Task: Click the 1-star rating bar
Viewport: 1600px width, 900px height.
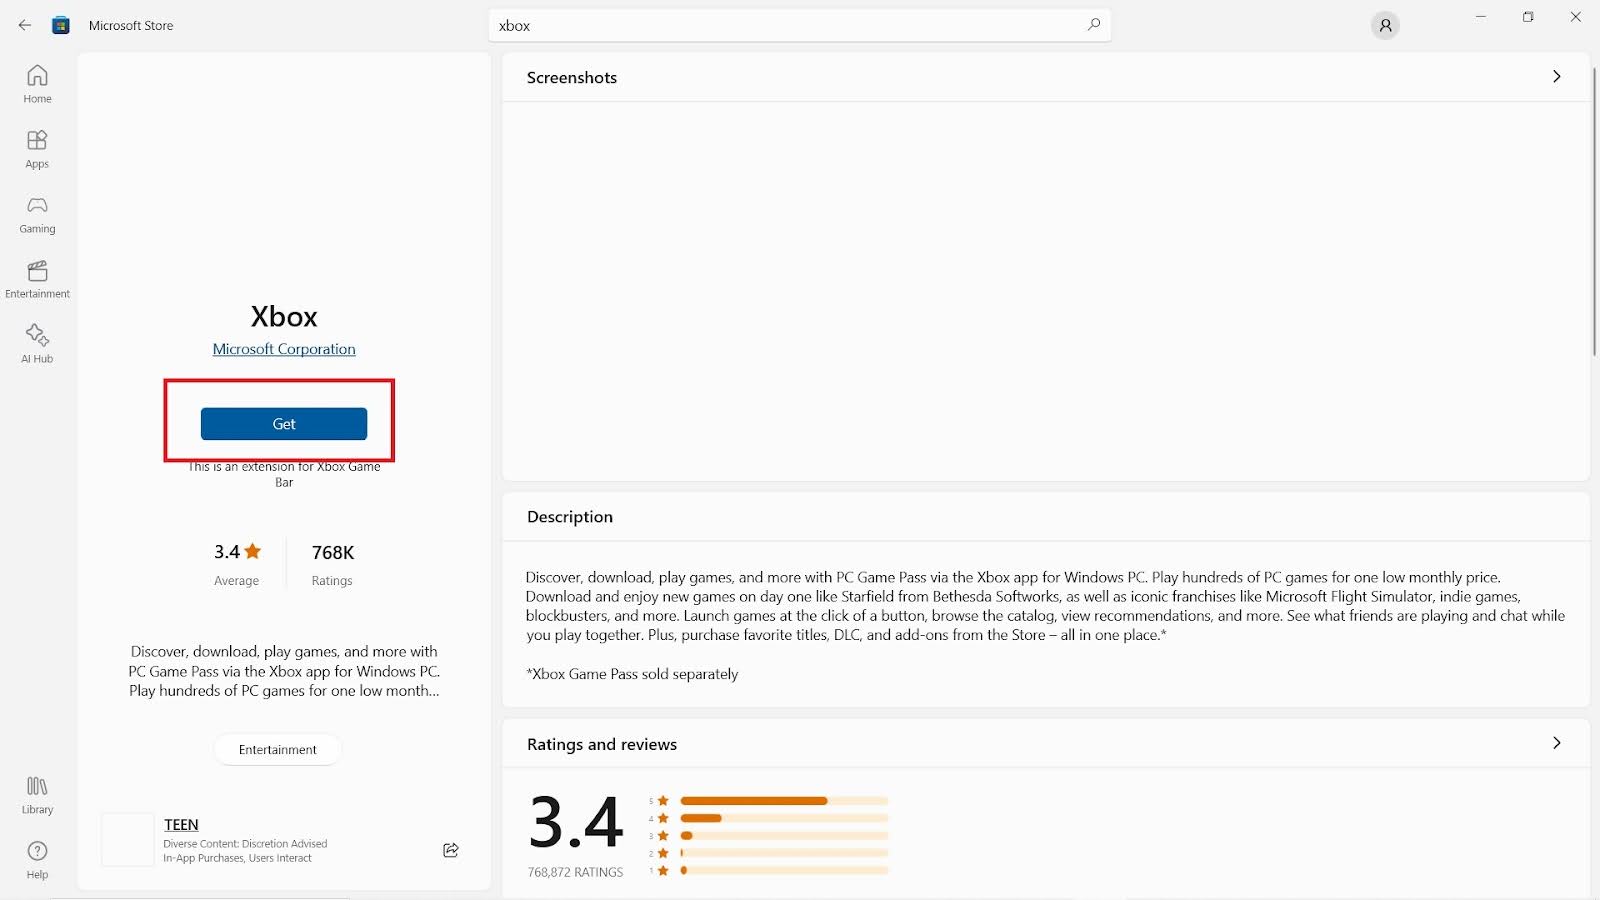Action: [784, 870]
